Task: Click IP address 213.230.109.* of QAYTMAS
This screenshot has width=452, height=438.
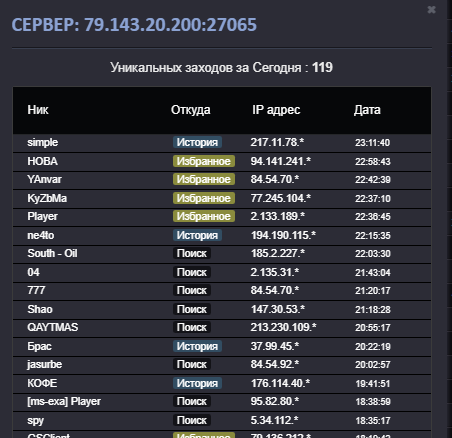Action: 283,327
